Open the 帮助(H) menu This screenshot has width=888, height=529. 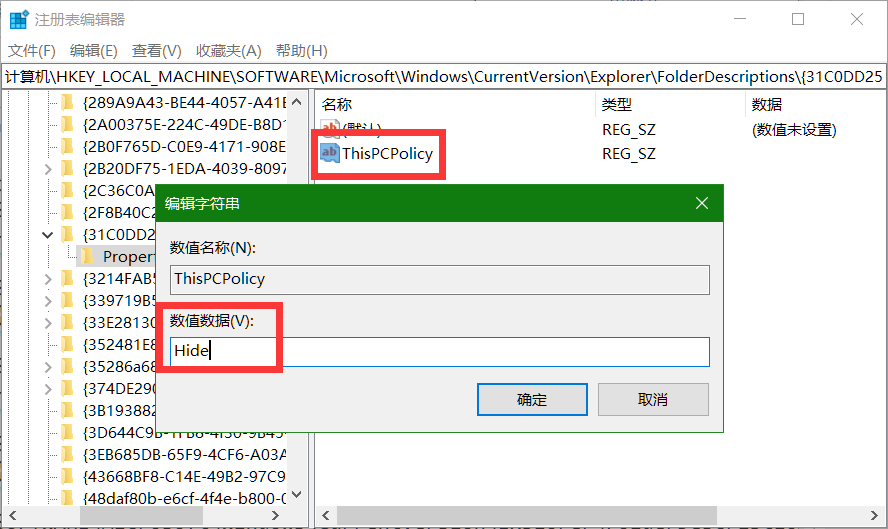301,51
